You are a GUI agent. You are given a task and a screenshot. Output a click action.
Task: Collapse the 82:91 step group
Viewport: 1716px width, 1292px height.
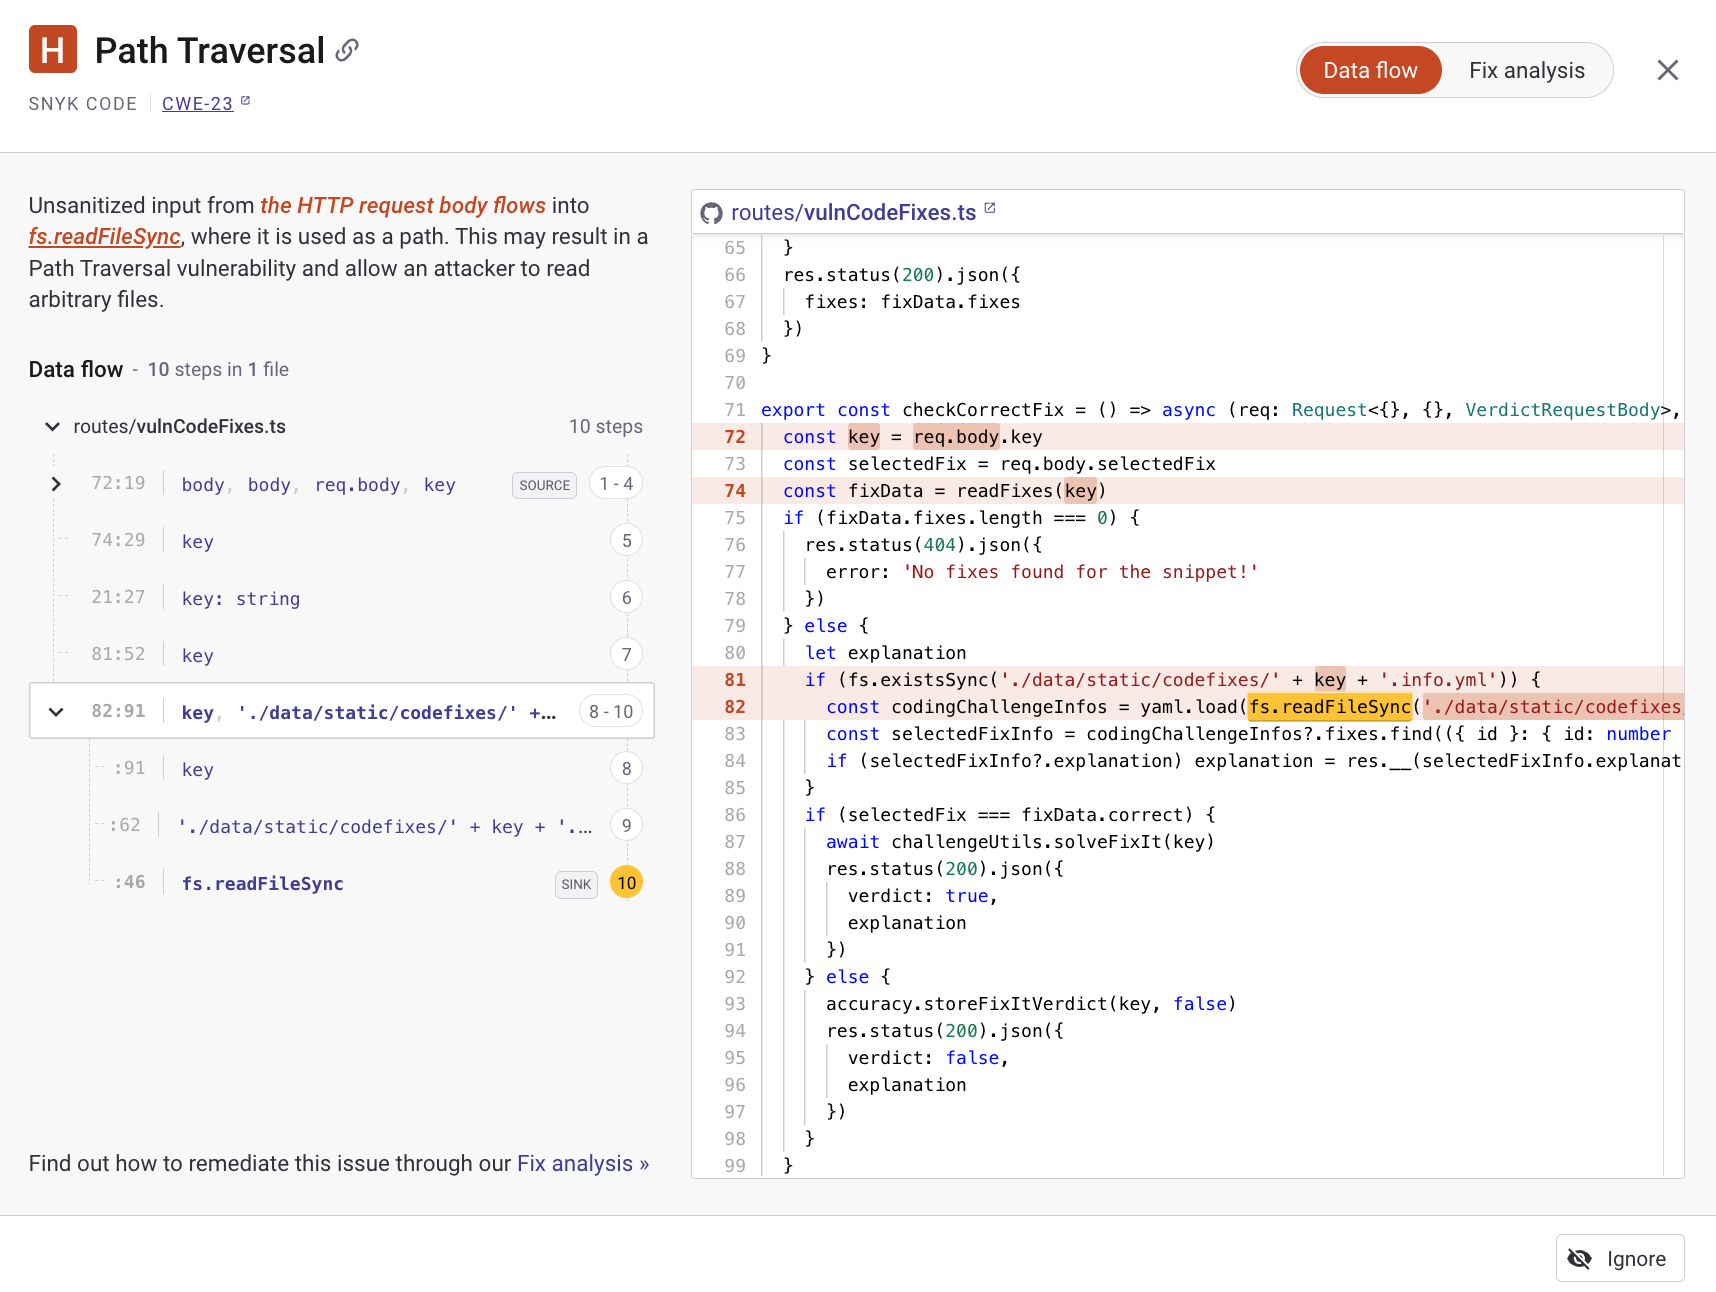click(56, 711)
